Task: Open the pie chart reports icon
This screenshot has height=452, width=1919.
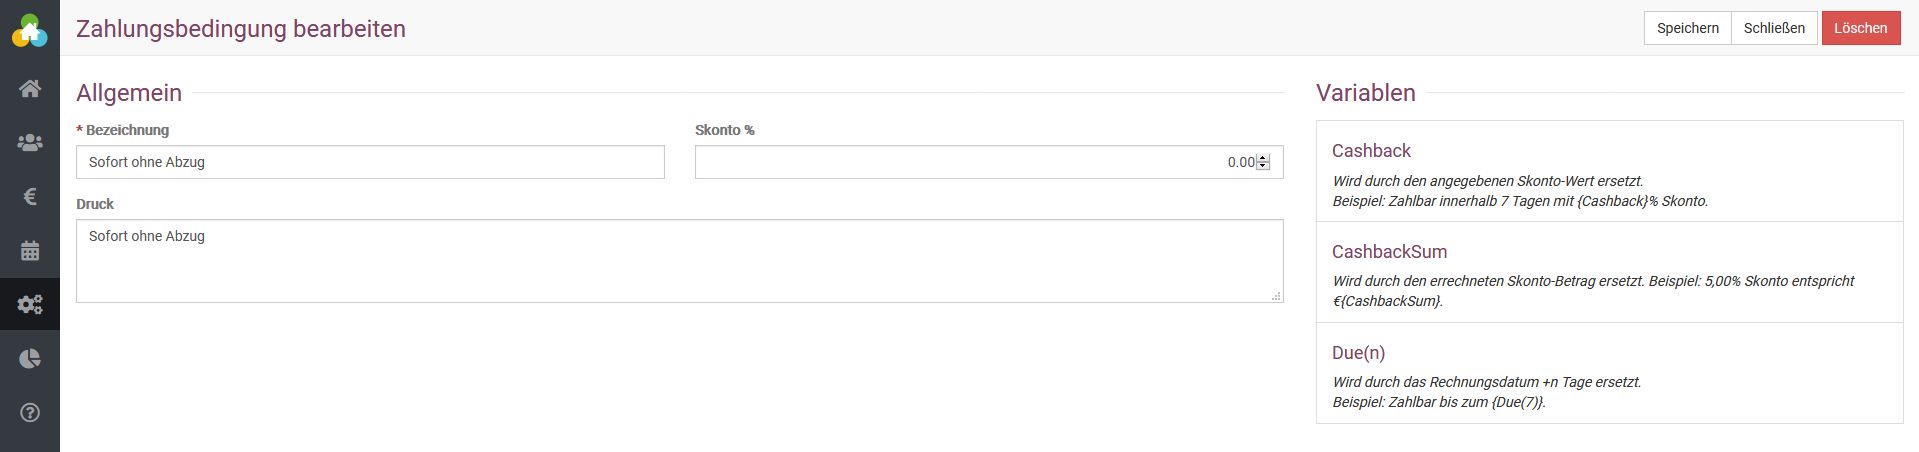Action: (30, 358)
